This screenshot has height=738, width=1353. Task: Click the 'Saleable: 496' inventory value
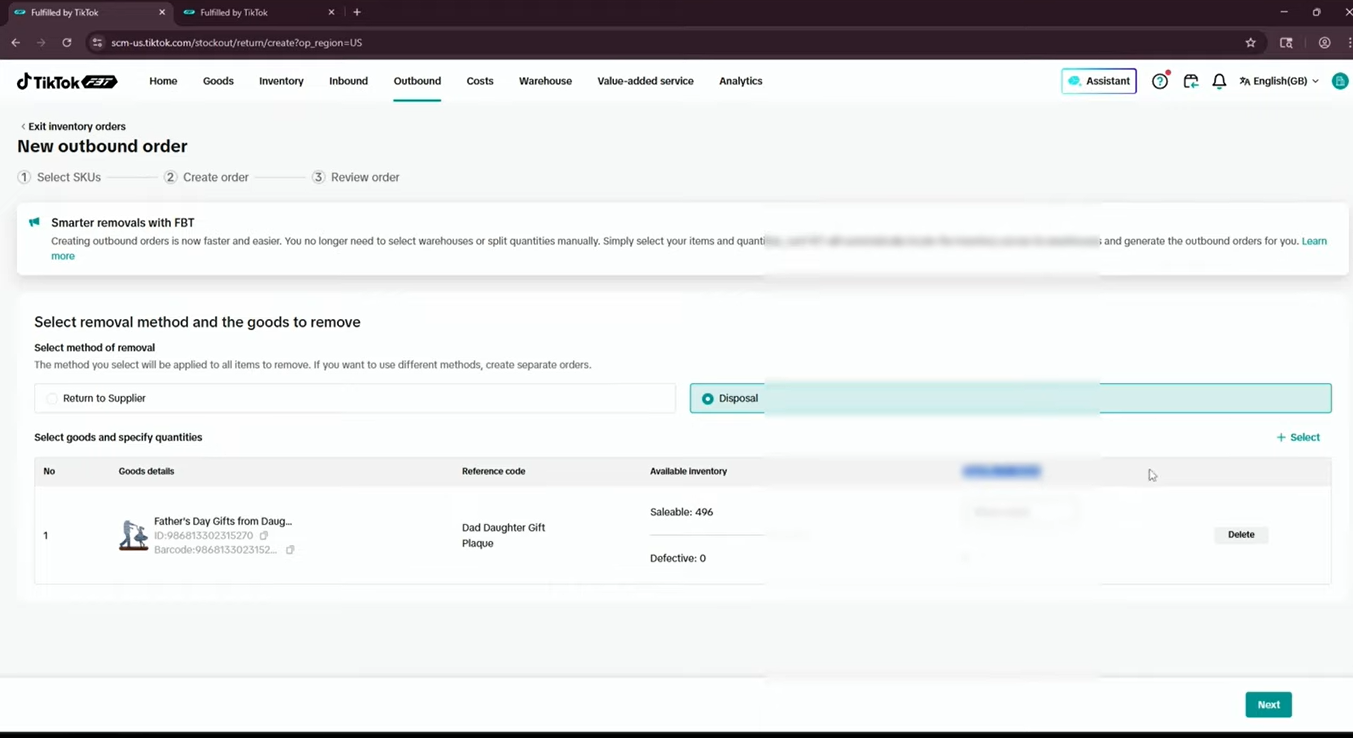[681, 512]
